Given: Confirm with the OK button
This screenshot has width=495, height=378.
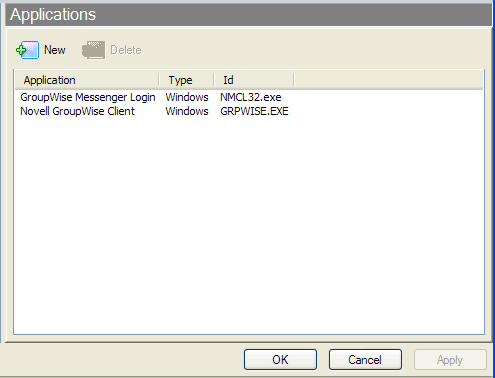Looking at the screenshot, I should [x=280, y=360].
